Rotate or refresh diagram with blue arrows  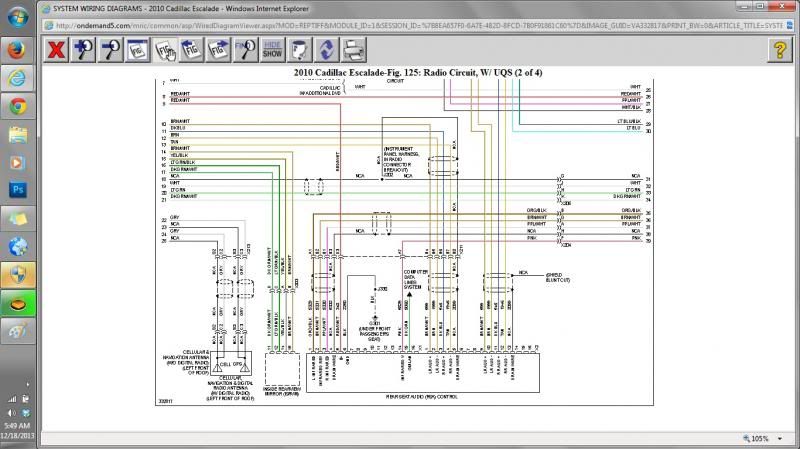tap(327, 50)
